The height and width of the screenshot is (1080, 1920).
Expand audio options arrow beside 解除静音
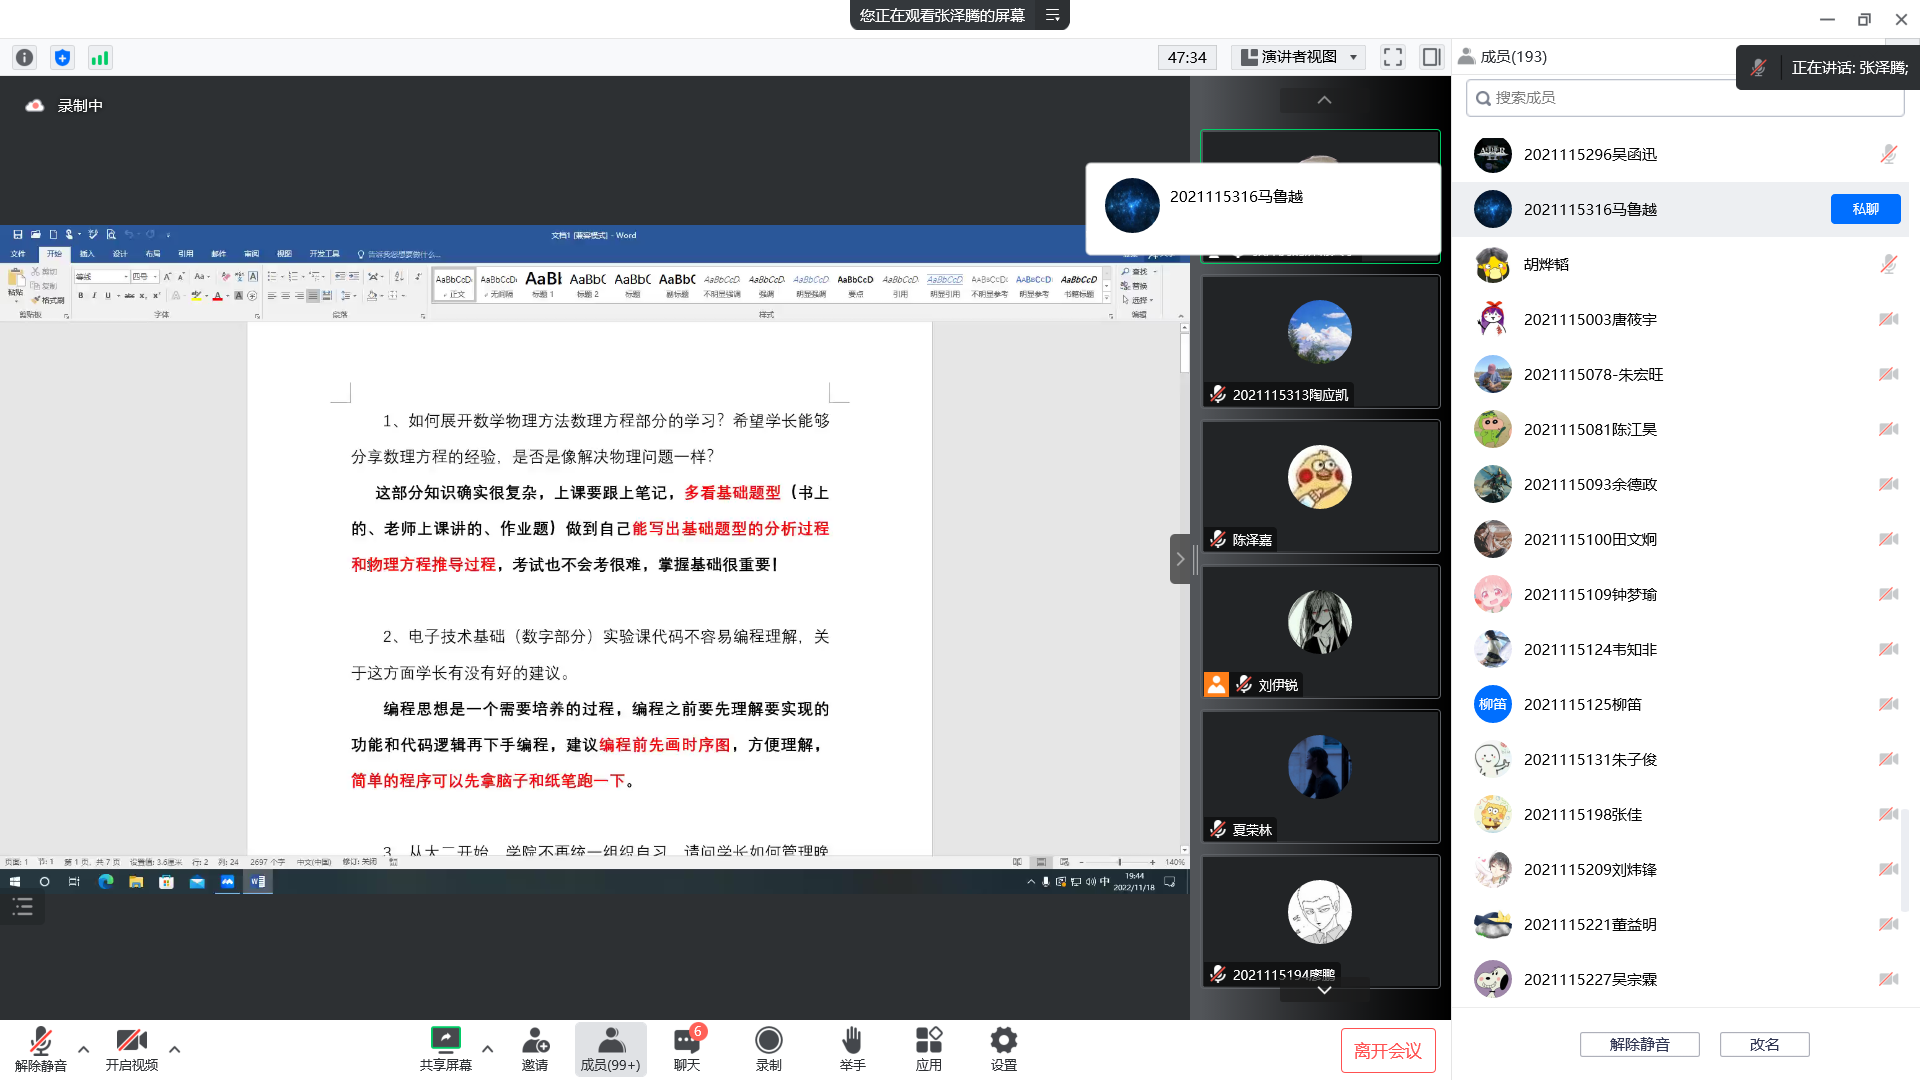pos(84,1049)
